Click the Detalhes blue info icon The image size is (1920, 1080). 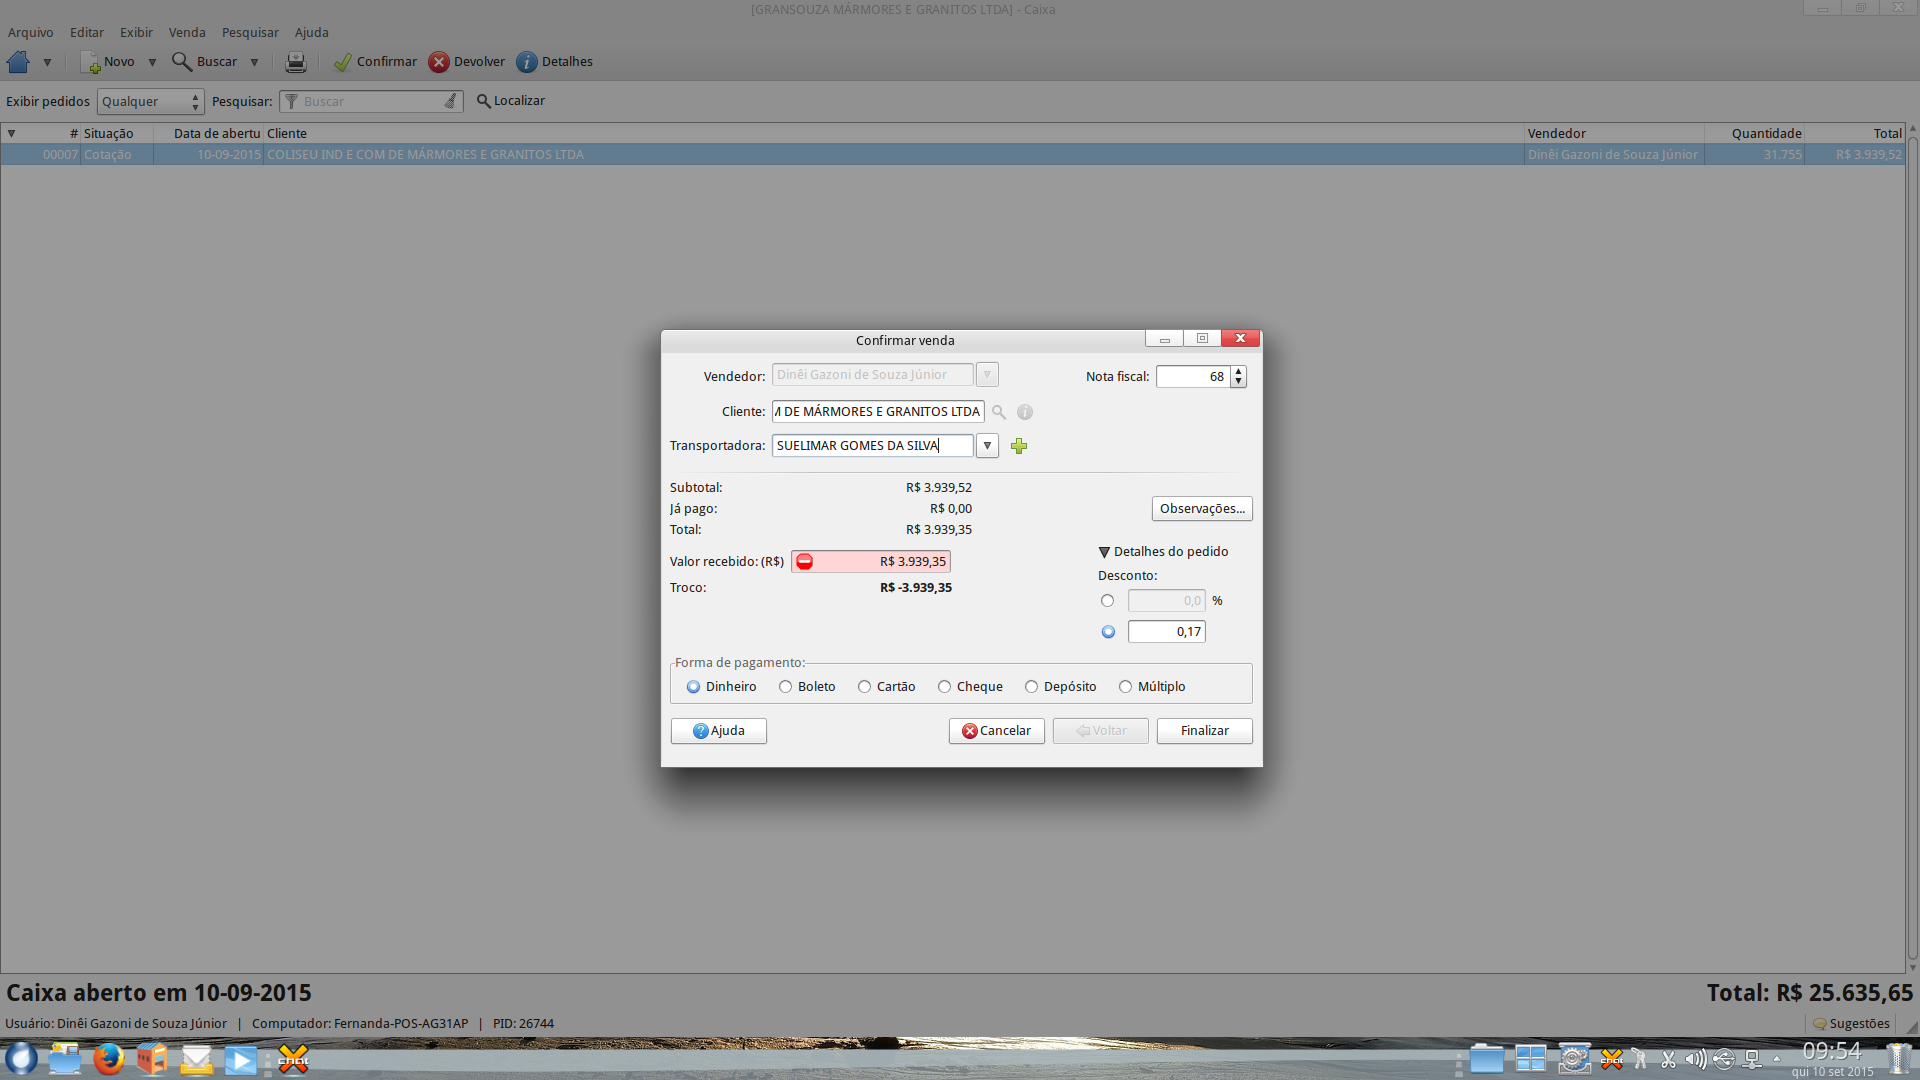[x=527, y=62]
